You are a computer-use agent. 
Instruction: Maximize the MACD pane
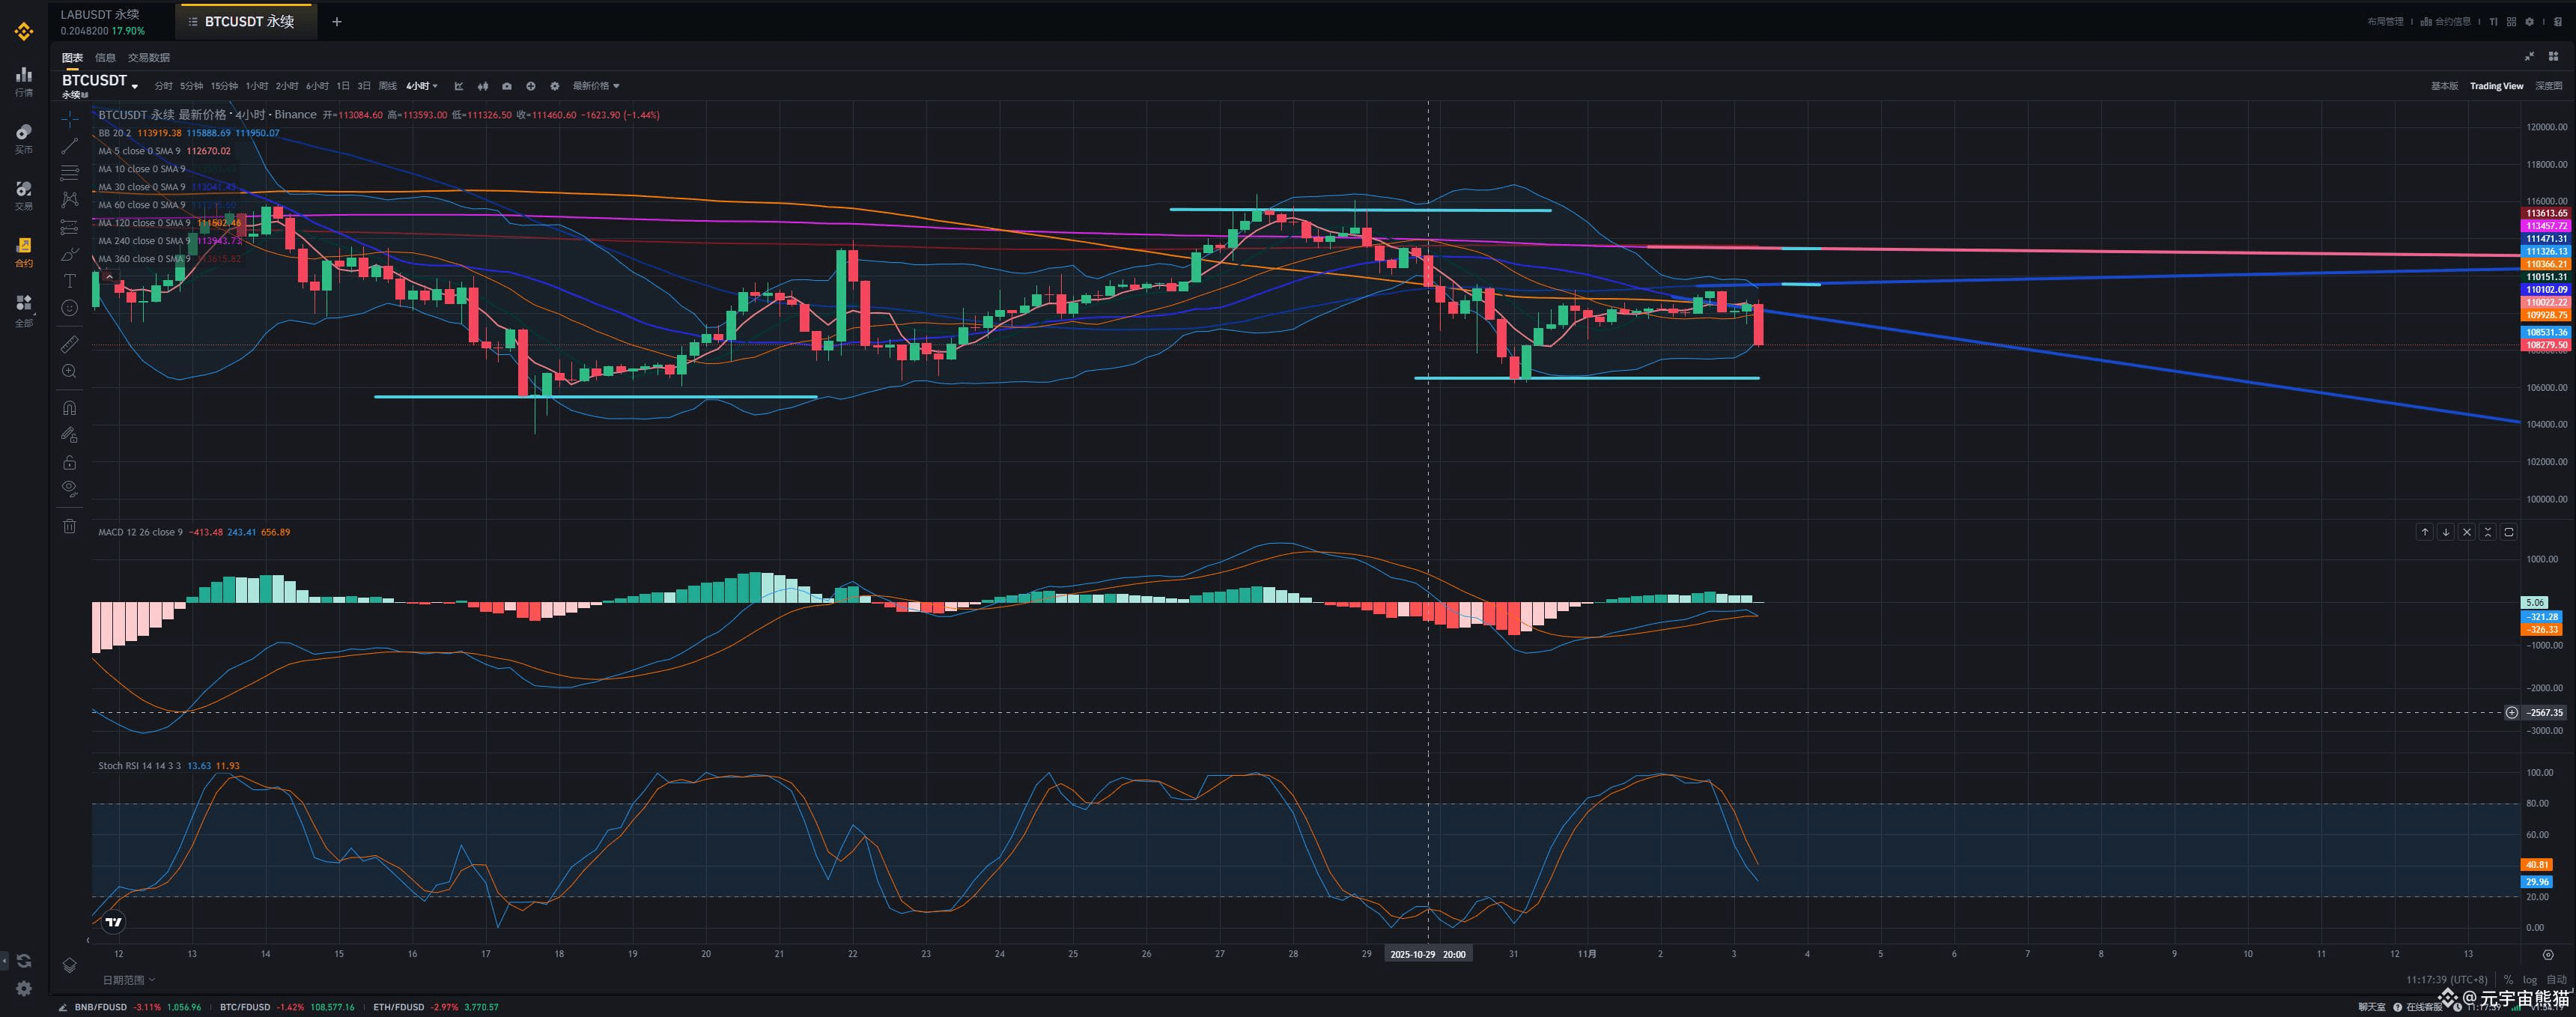coord(2509,532)
